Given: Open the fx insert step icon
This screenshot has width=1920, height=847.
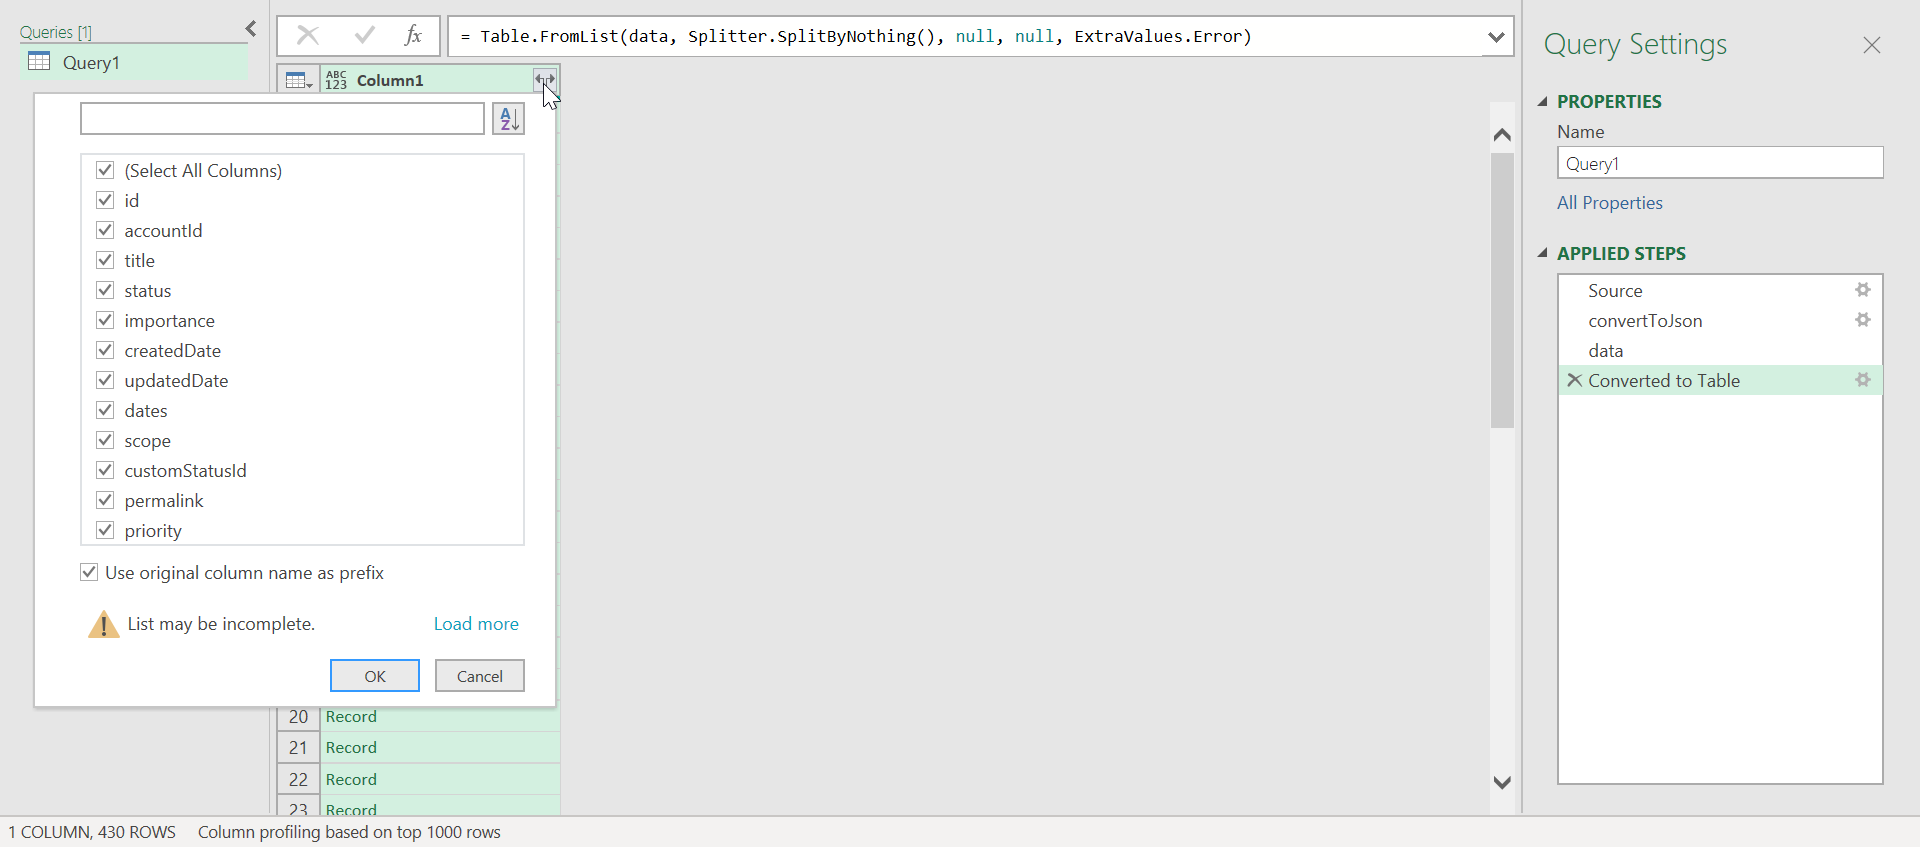Looking at the screenshot, I should (413, 36).
